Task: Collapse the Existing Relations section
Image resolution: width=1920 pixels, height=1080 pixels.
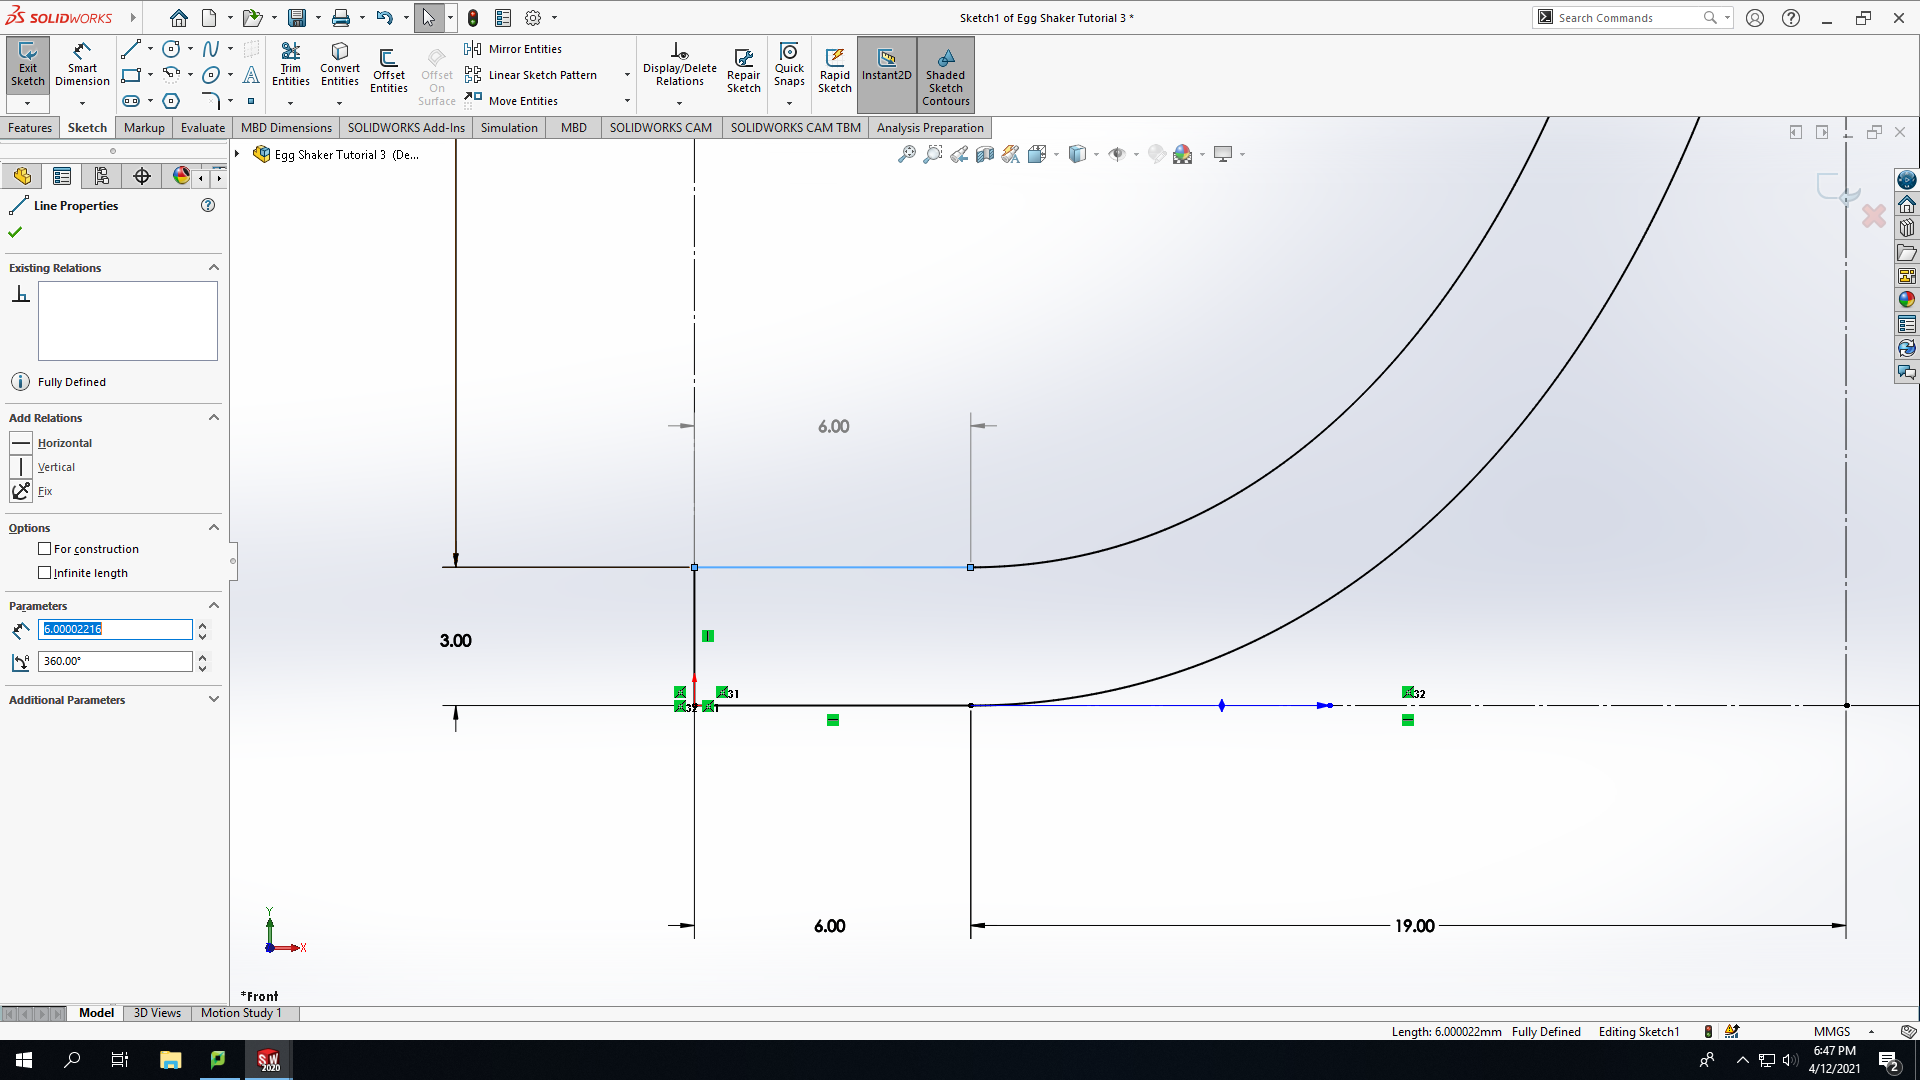Action: click(x=213, y=267)
